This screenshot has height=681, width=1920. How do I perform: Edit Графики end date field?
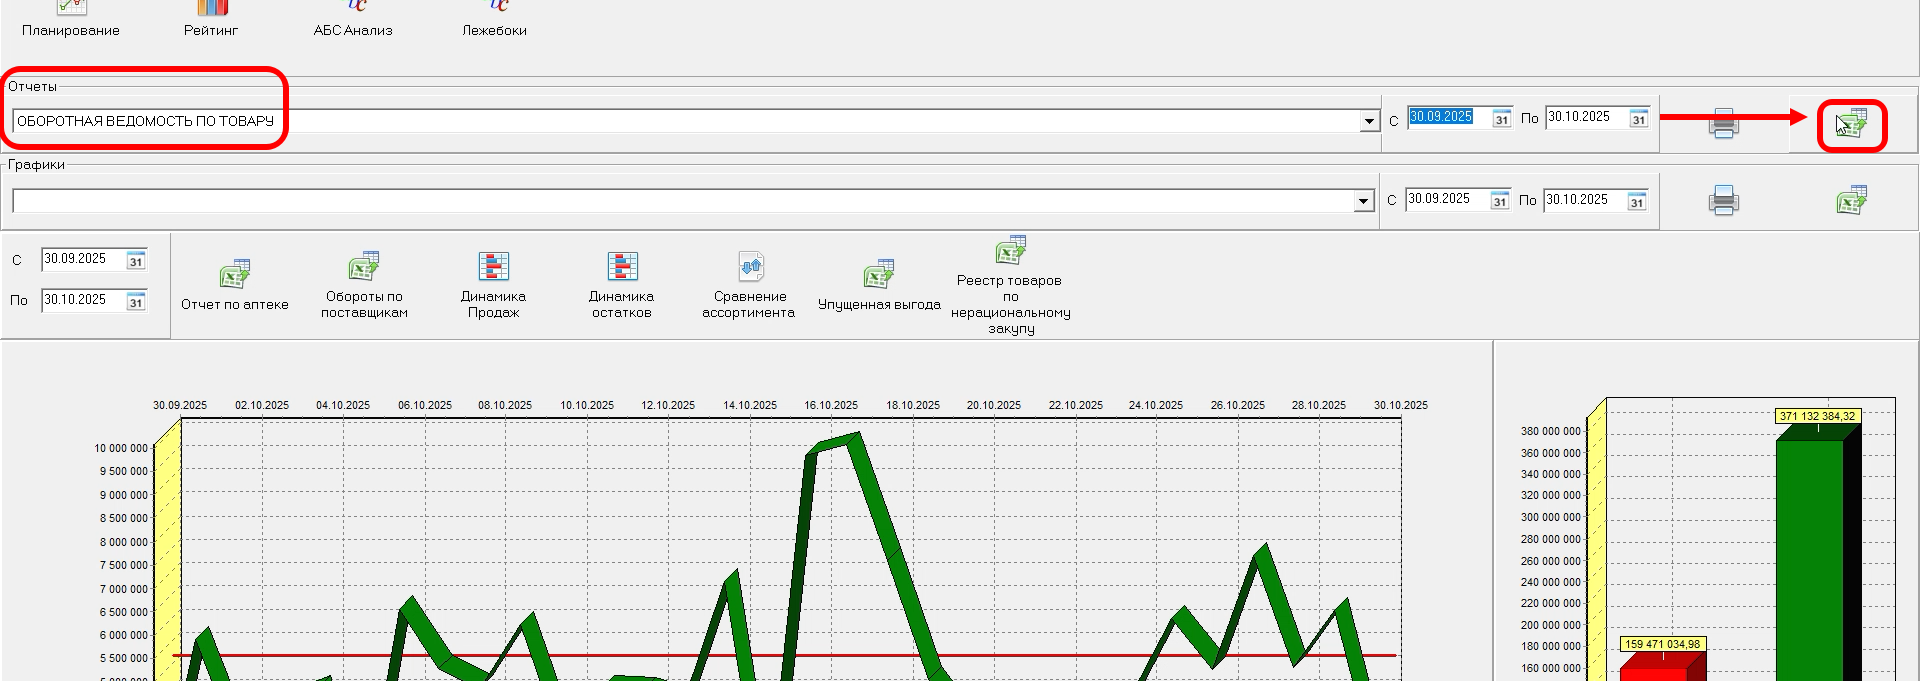pyautogui.click(x=1585, y=199)
